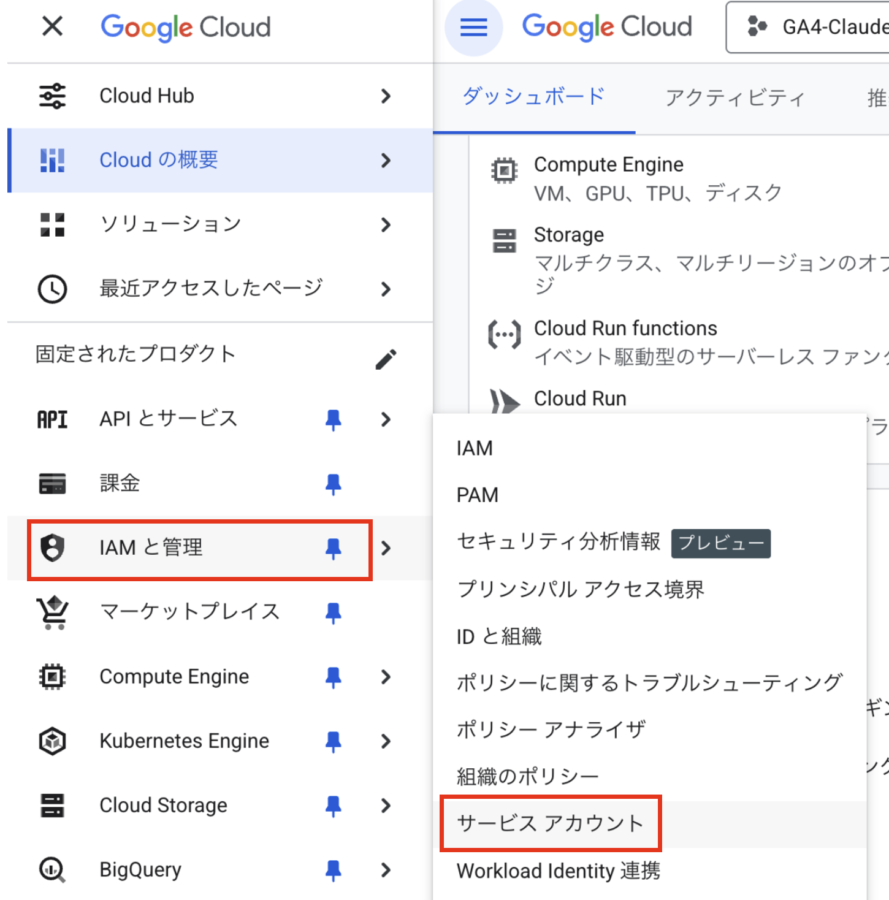
Task: Click the Cloud Hub sliders icon
Action: coord(52,96)
